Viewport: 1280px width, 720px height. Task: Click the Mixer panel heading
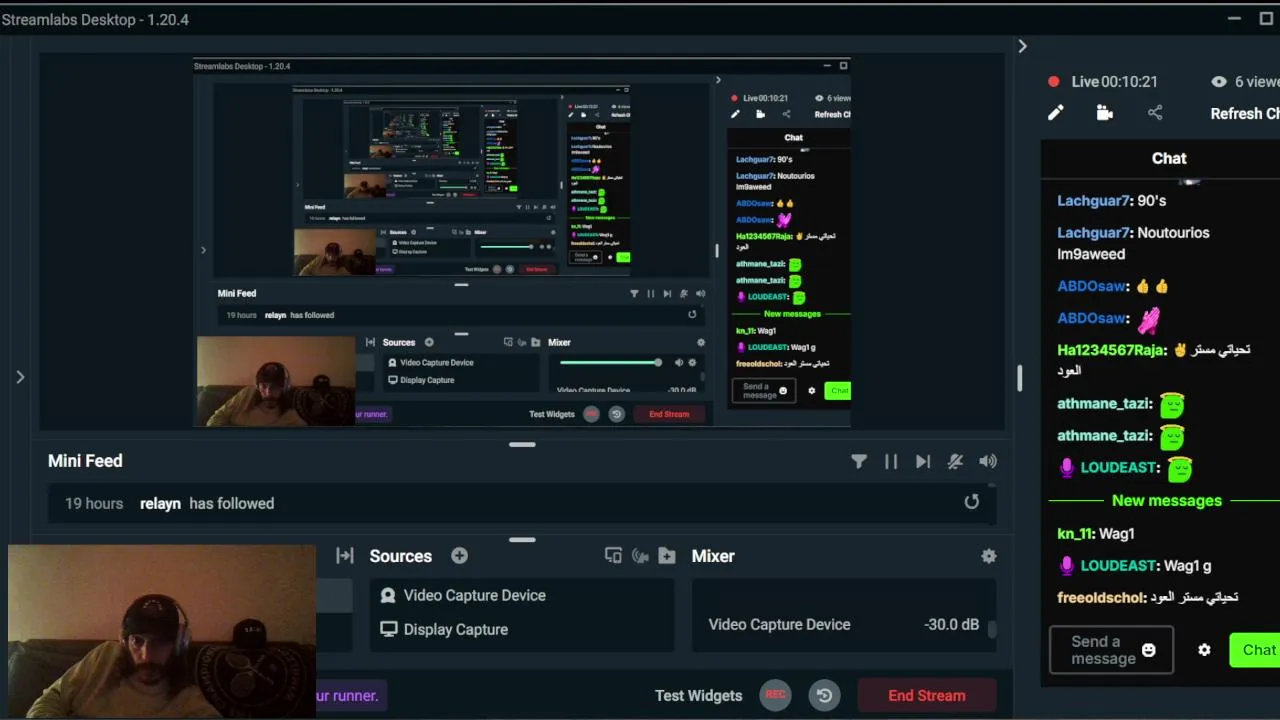click(713, 556)
